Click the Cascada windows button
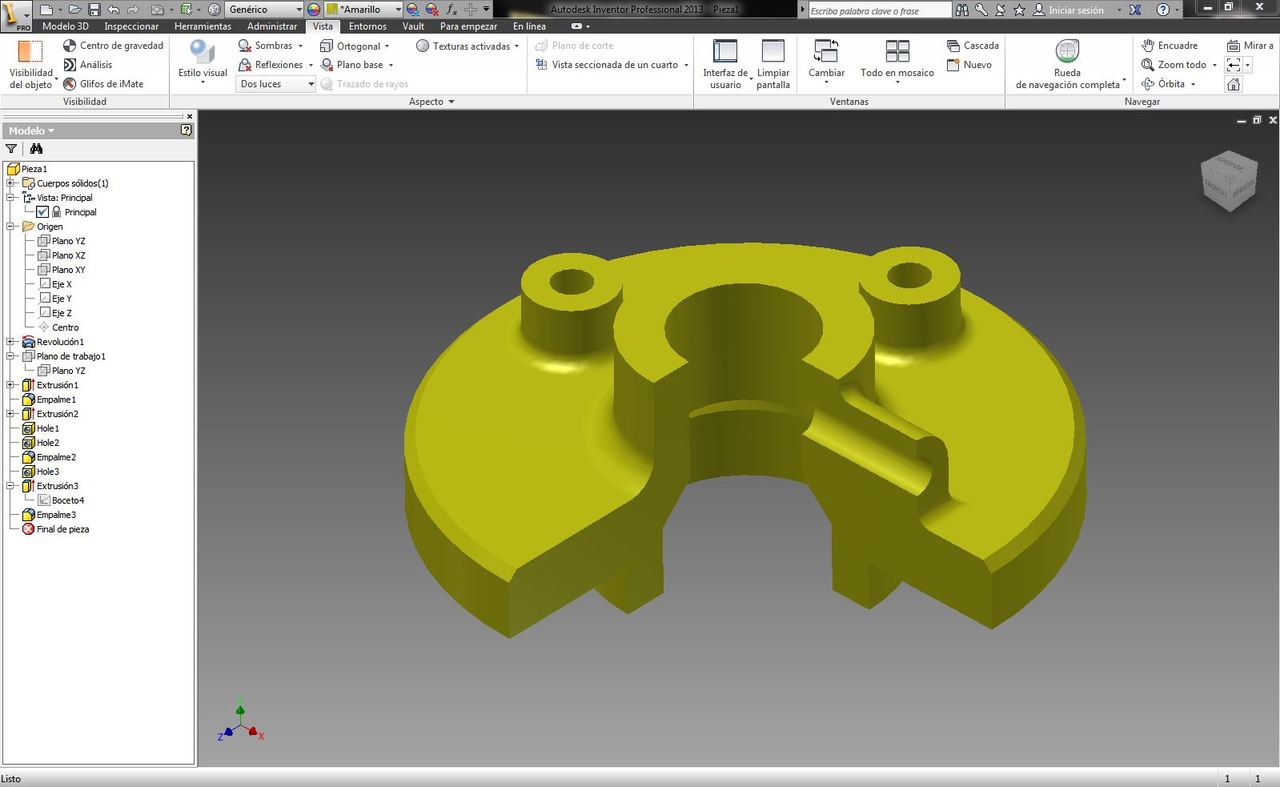Image resolution: width=1280 pixels, height=787 pixels. click(x=973, y=46)
